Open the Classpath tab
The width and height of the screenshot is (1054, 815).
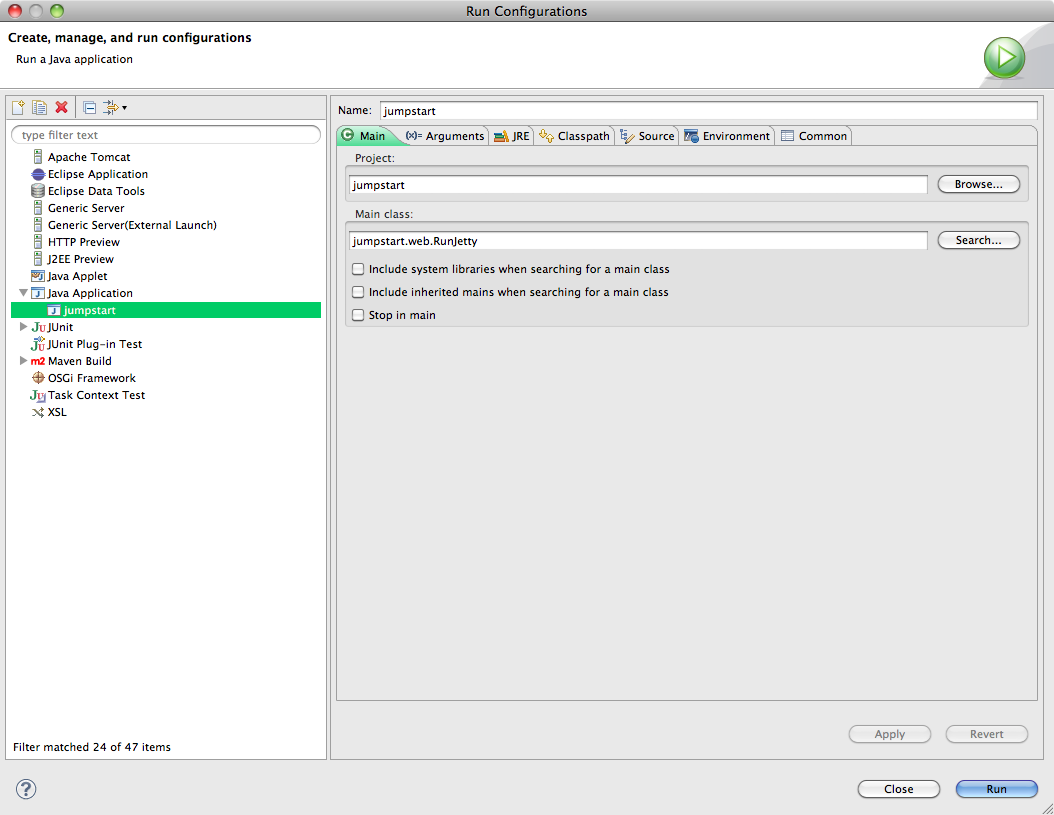(575, 136)
